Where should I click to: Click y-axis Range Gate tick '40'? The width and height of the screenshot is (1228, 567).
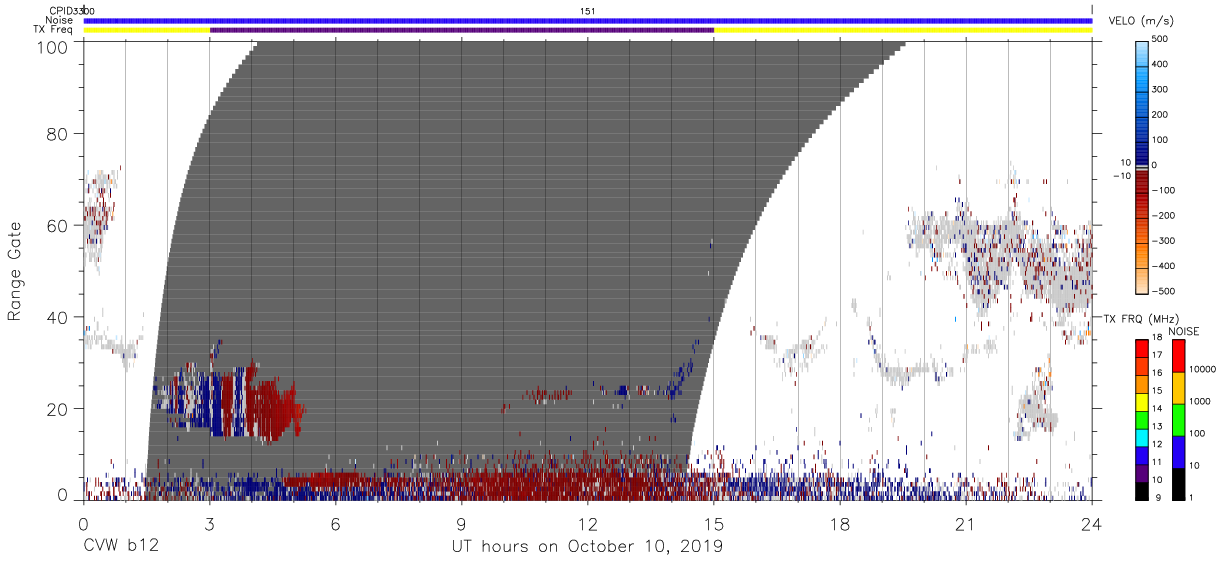click(x=57, y=317)
